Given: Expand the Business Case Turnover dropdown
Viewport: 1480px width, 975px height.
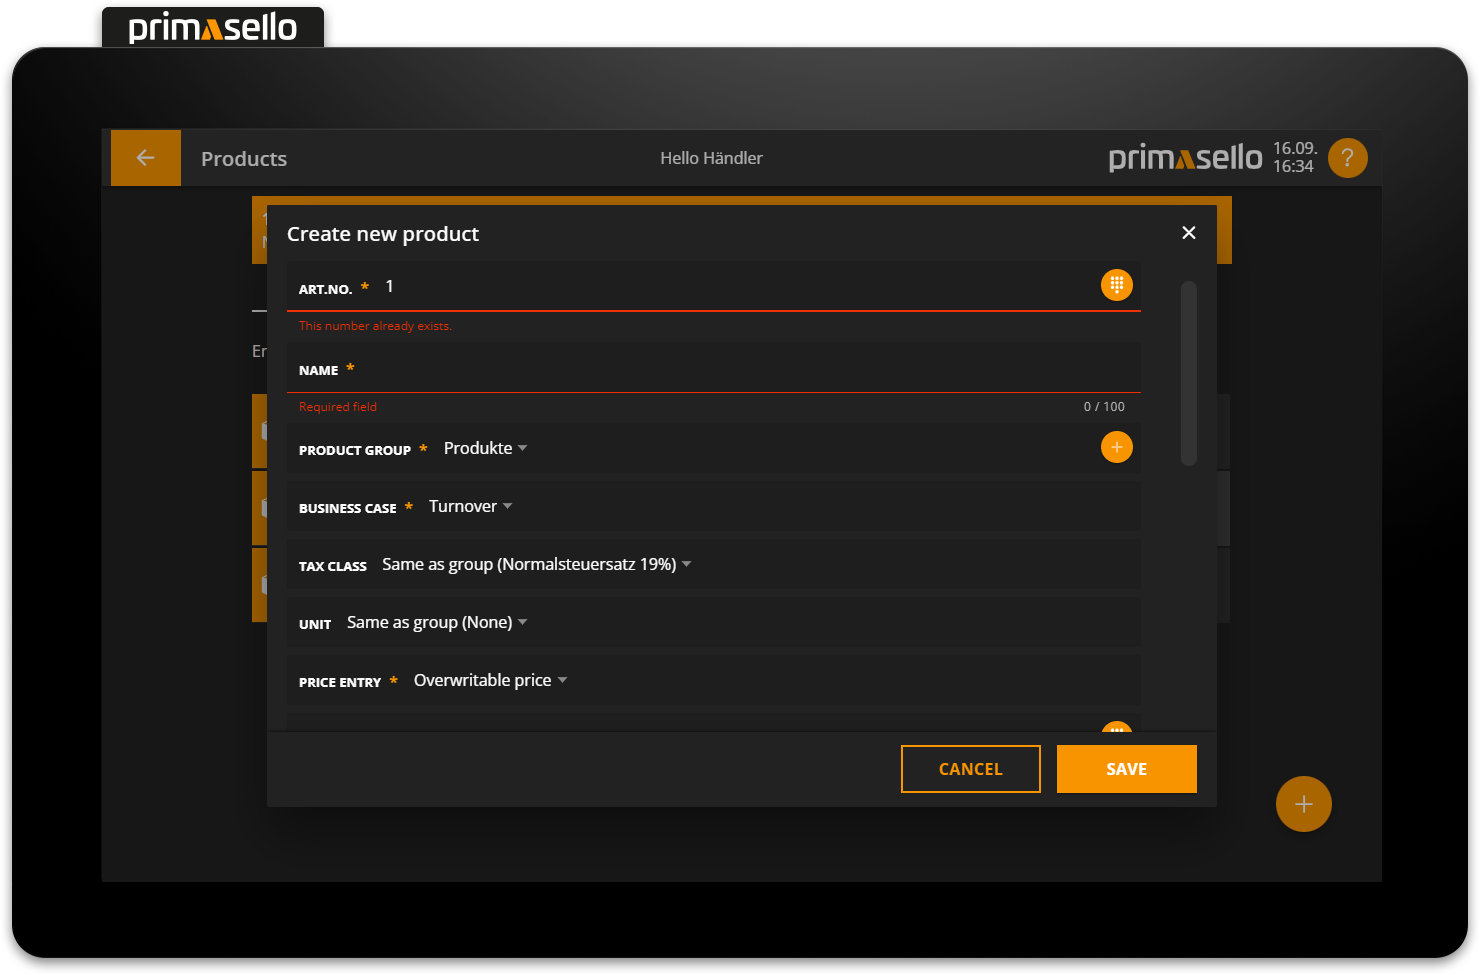Looking at the screenshot, I should [x=470, y=506].
